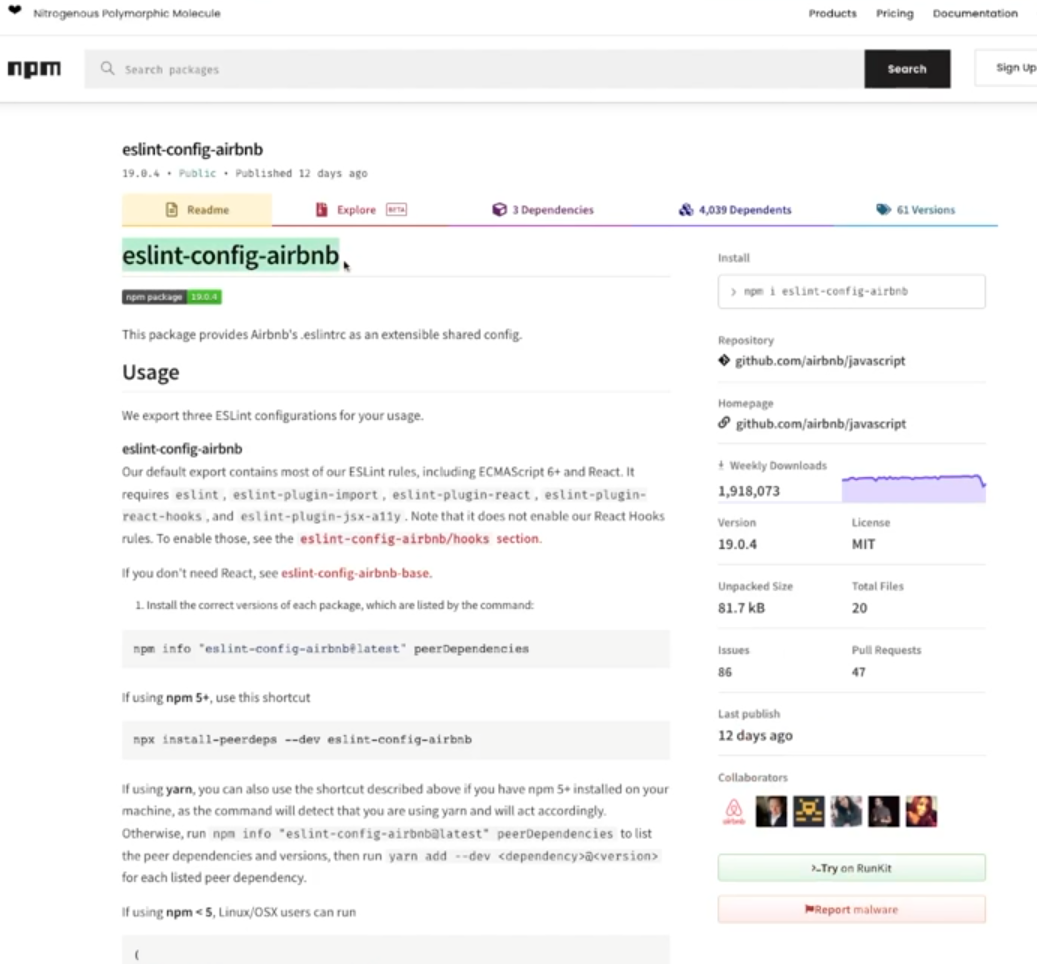Open the Documentation menu item
The width and height of the screenshot is (1037, 964).
coord(975,13)
